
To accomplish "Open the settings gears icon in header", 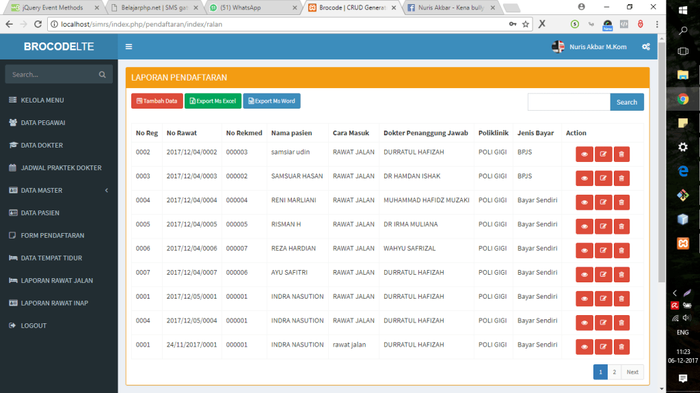I will point(646,46).
